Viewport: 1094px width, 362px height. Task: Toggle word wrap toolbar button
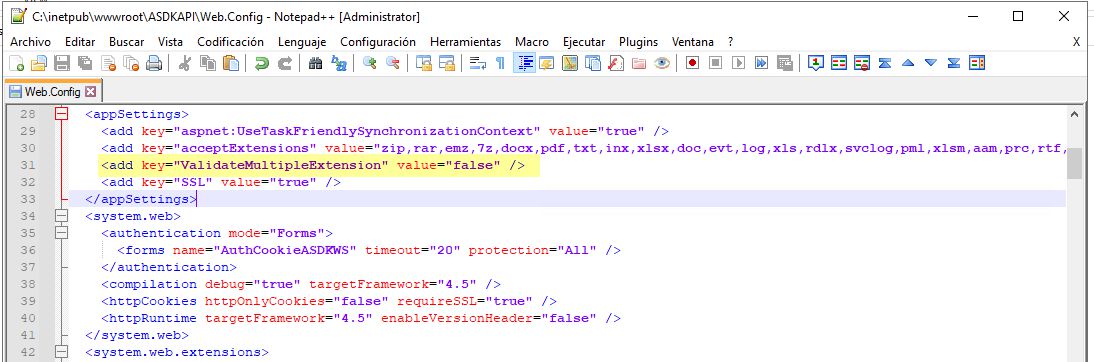pos(477,63)
